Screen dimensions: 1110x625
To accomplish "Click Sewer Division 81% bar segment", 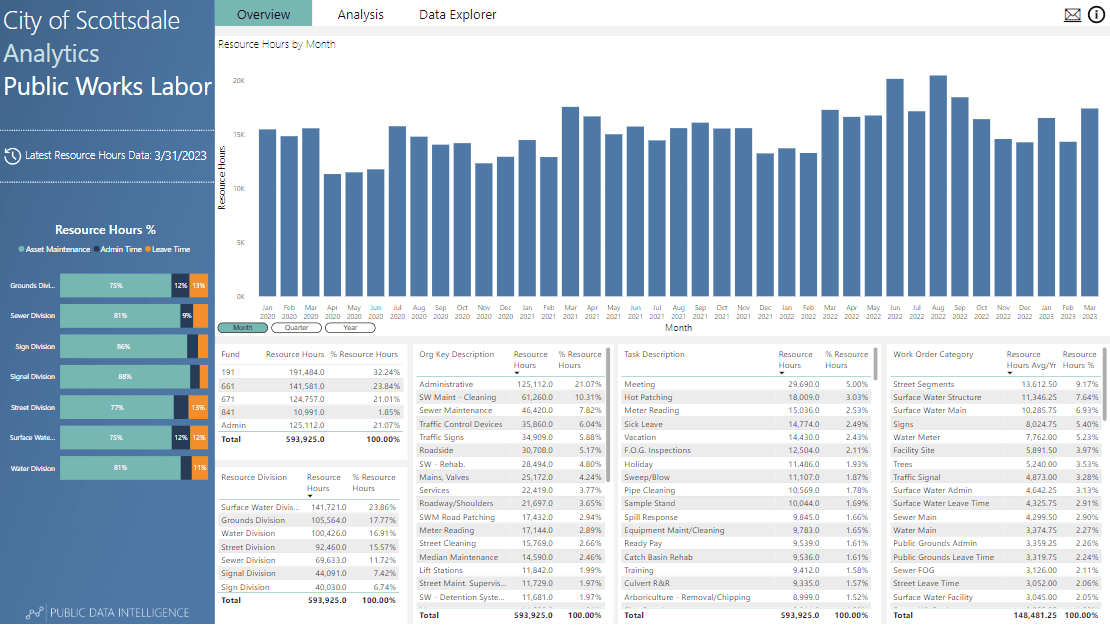I will pyautogui.click(x=120, y=316).
